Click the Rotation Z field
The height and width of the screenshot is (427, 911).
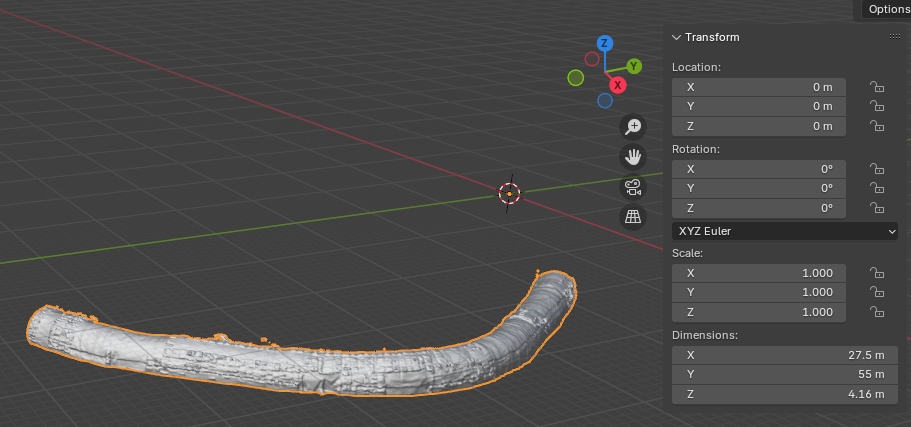tap(759, 208)
